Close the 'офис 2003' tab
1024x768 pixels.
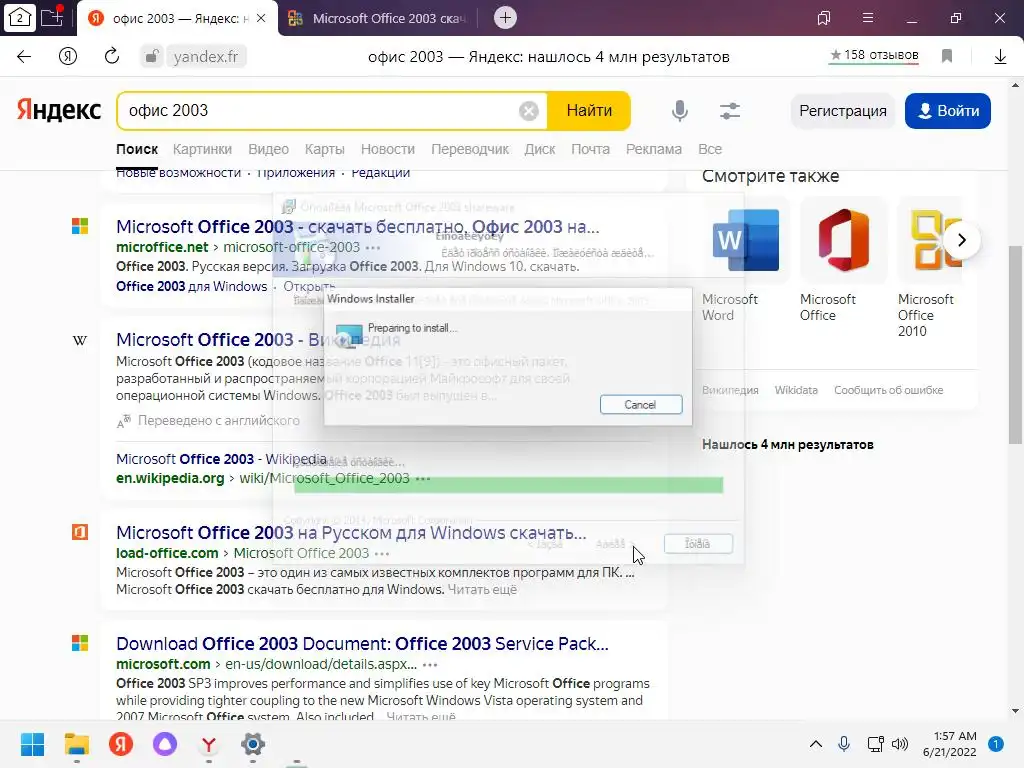261,18
